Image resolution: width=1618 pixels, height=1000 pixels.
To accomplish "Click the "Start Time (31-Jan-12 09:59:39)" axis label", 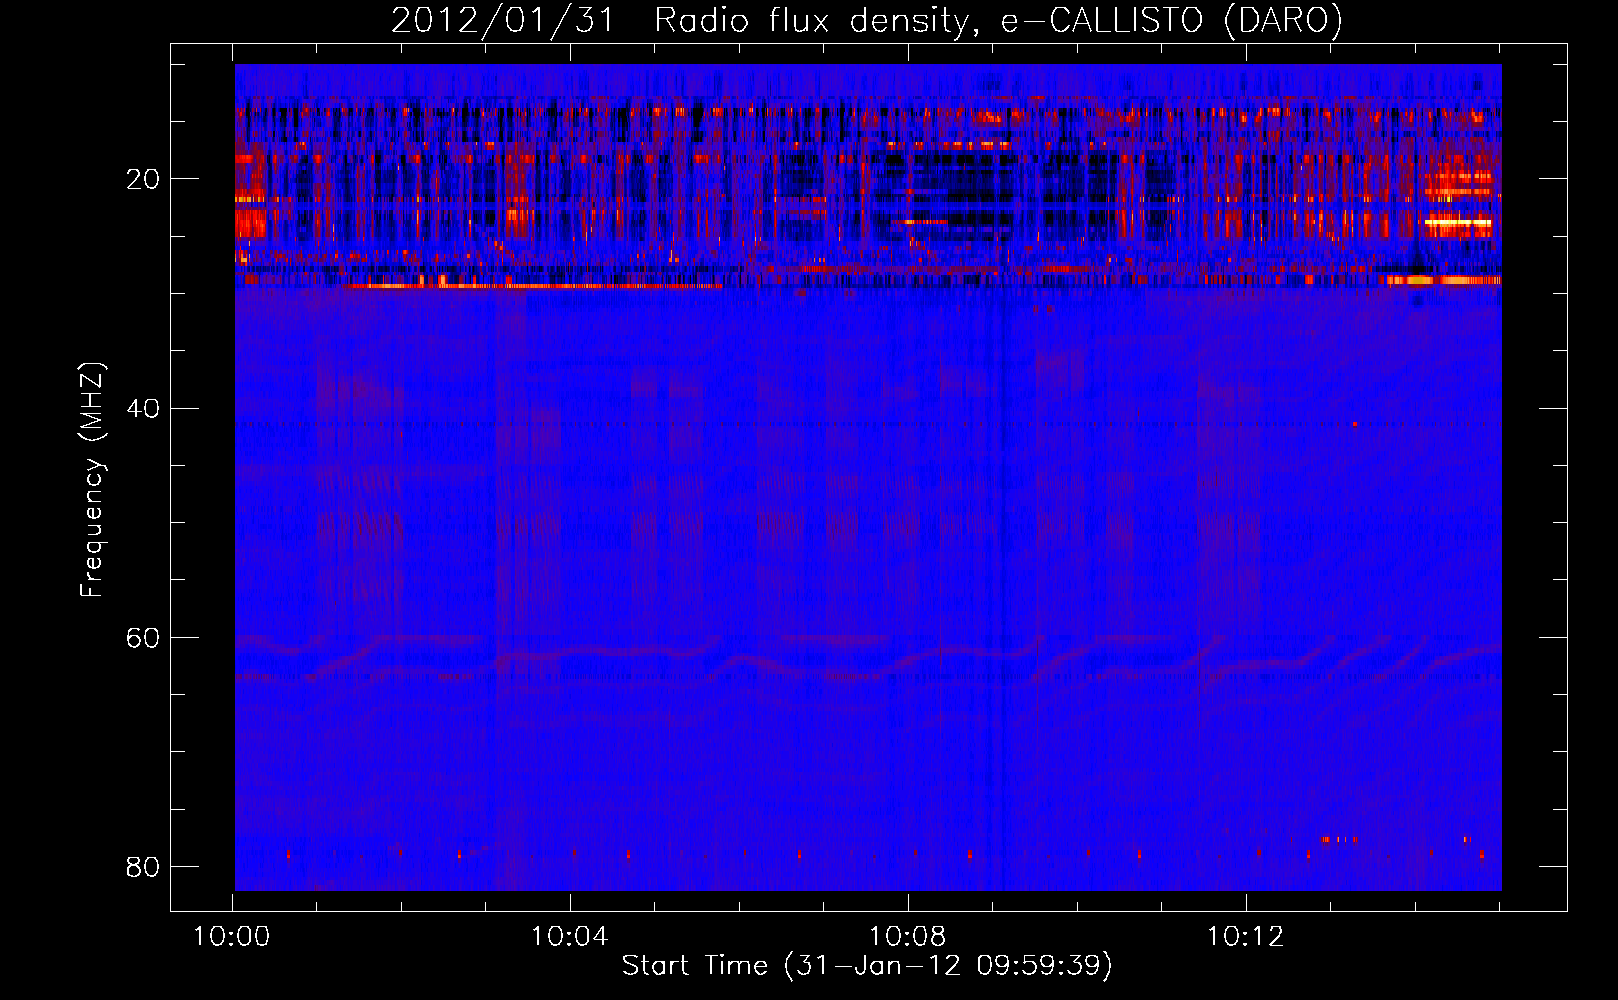I will click(867, 966).
